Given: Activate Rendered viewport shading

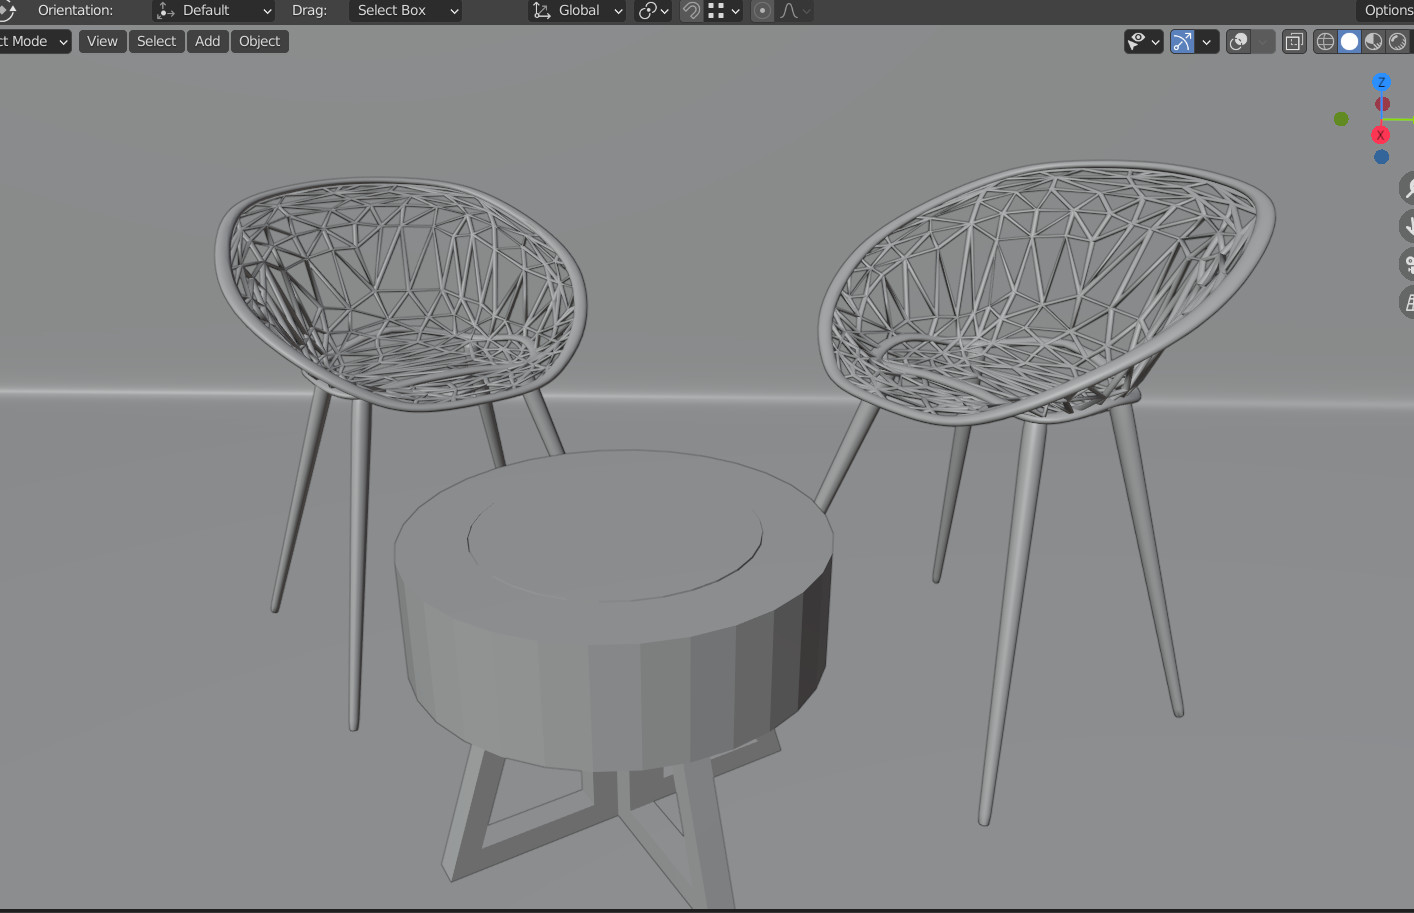Looking at the screenshot, I should (1396, 41).
